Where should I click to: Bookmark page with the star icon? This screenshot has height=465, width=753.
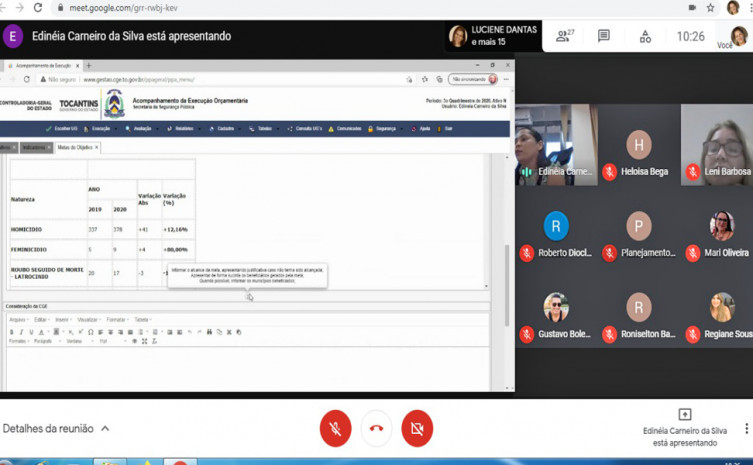click(710, 7)
